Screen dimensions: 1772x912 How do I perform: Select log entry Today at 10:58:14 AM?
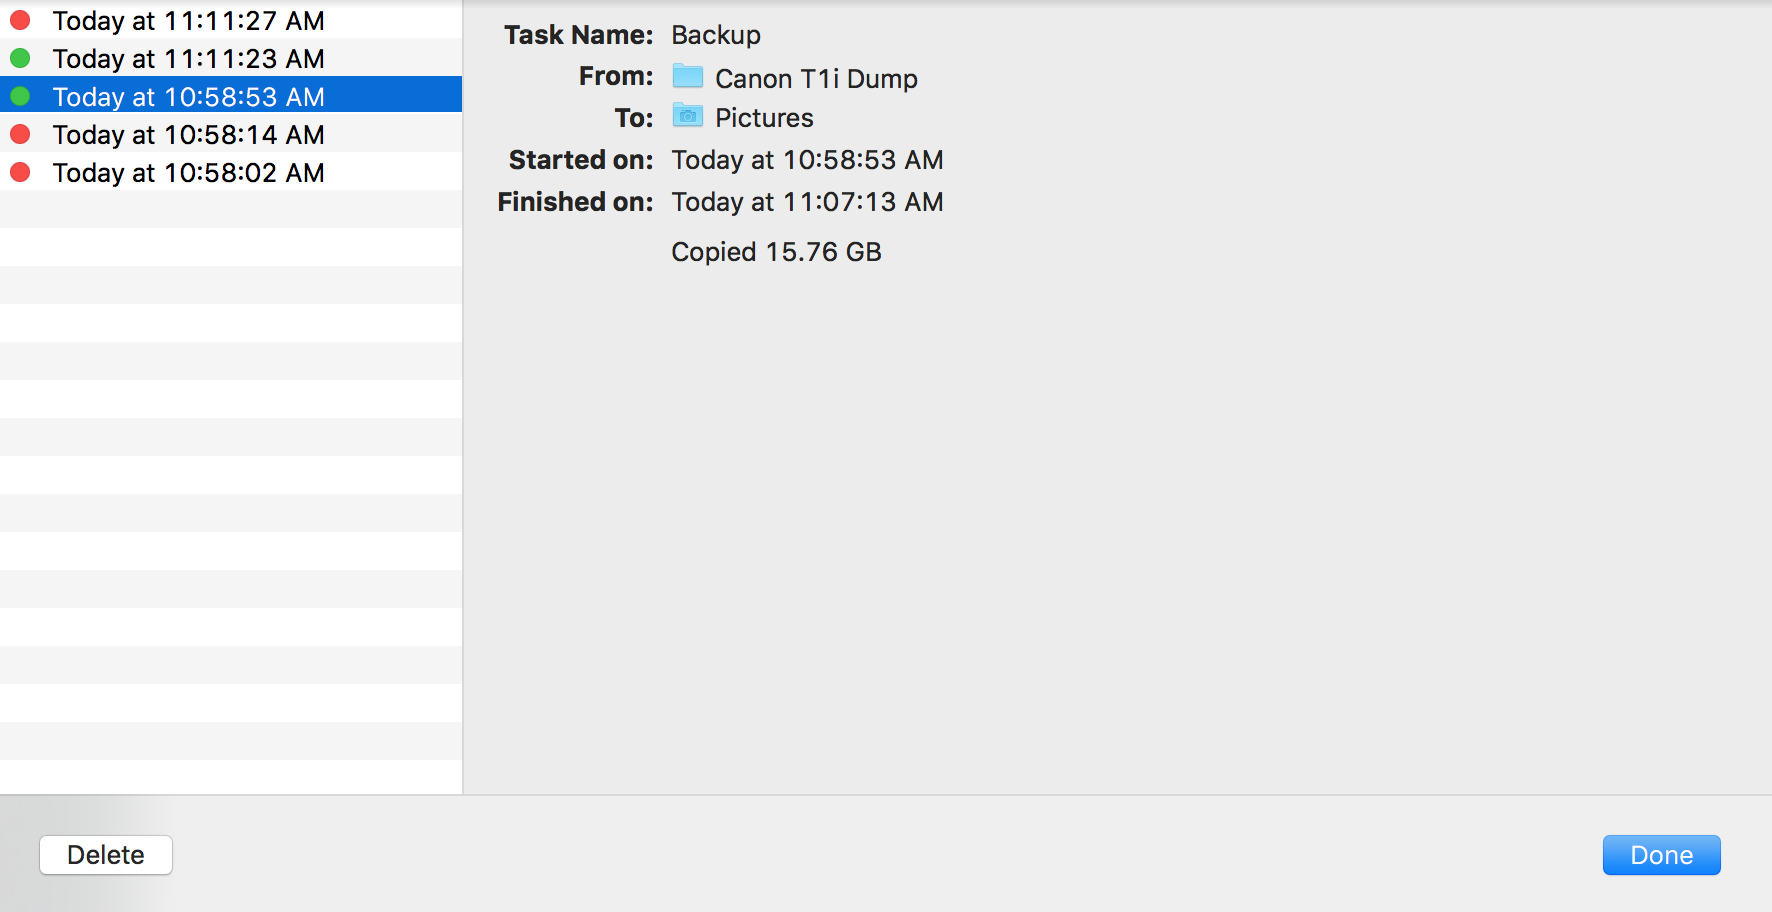(x=231, y=134)
